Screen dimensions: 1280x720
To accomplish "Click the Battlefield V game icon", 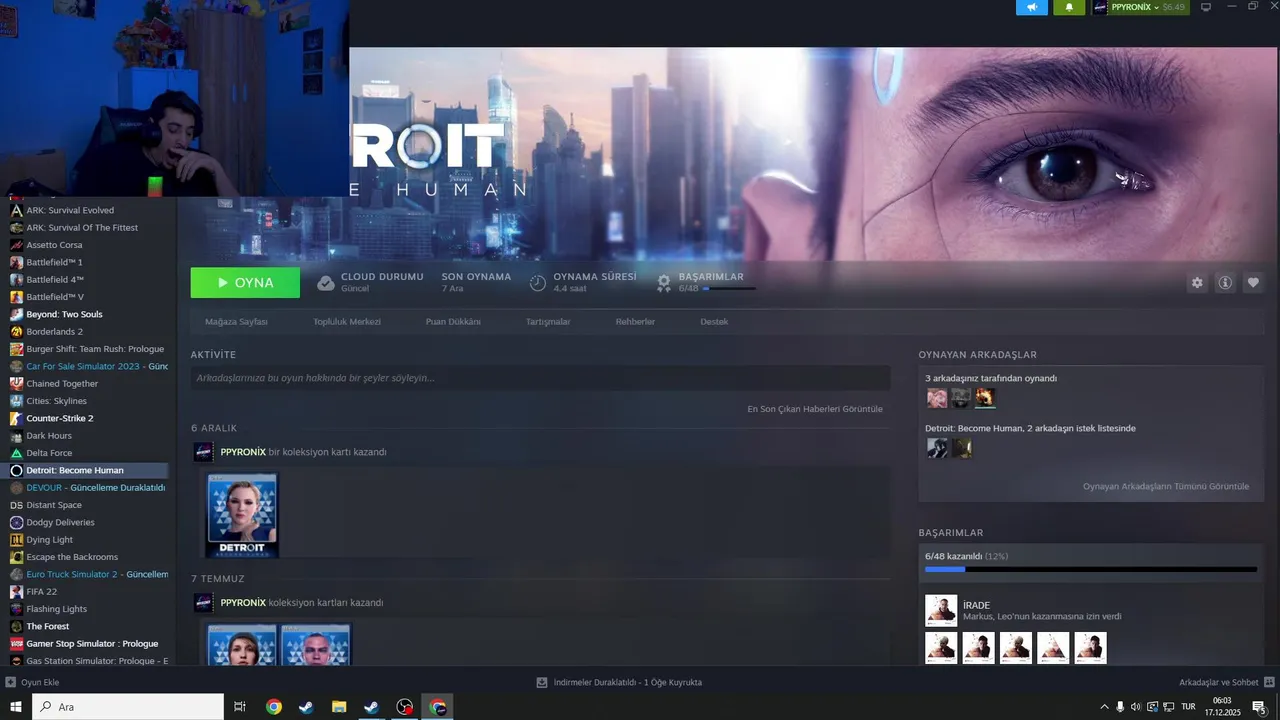I will [x=16, y=297].
